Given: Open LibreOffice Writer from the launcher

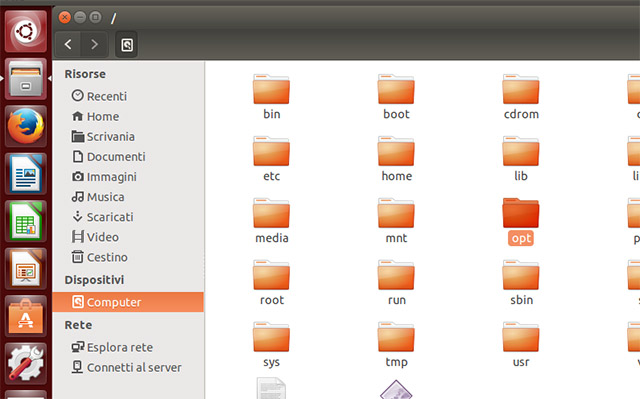Looking at the screenshot, I should coord(26,174).
